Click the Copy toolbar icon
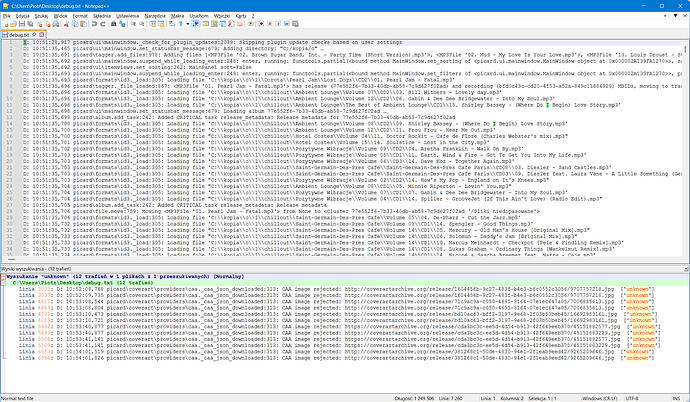 [75, 24]
